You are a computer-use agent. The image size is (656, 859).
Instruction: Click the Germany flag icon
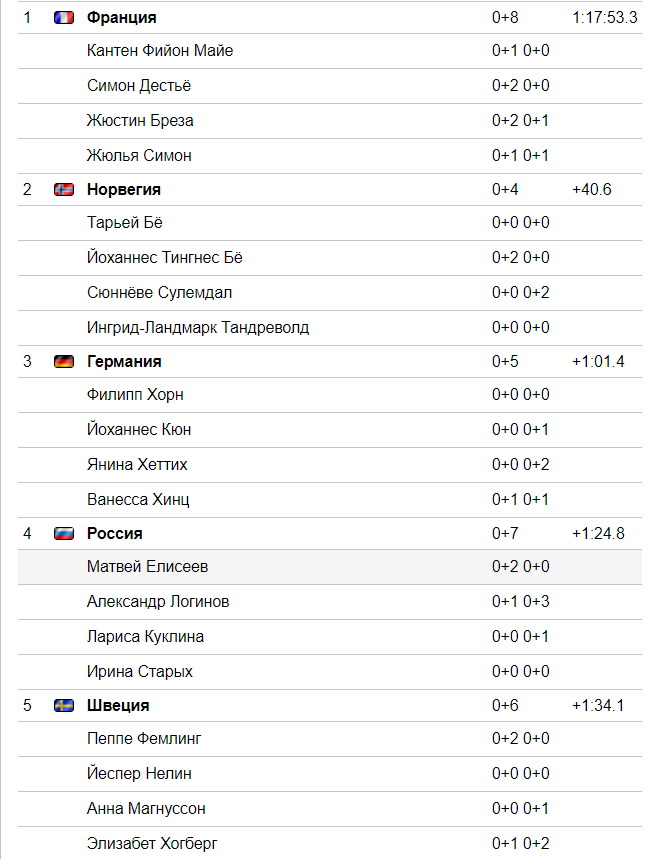pyautogui.click(x=64, y=362)
